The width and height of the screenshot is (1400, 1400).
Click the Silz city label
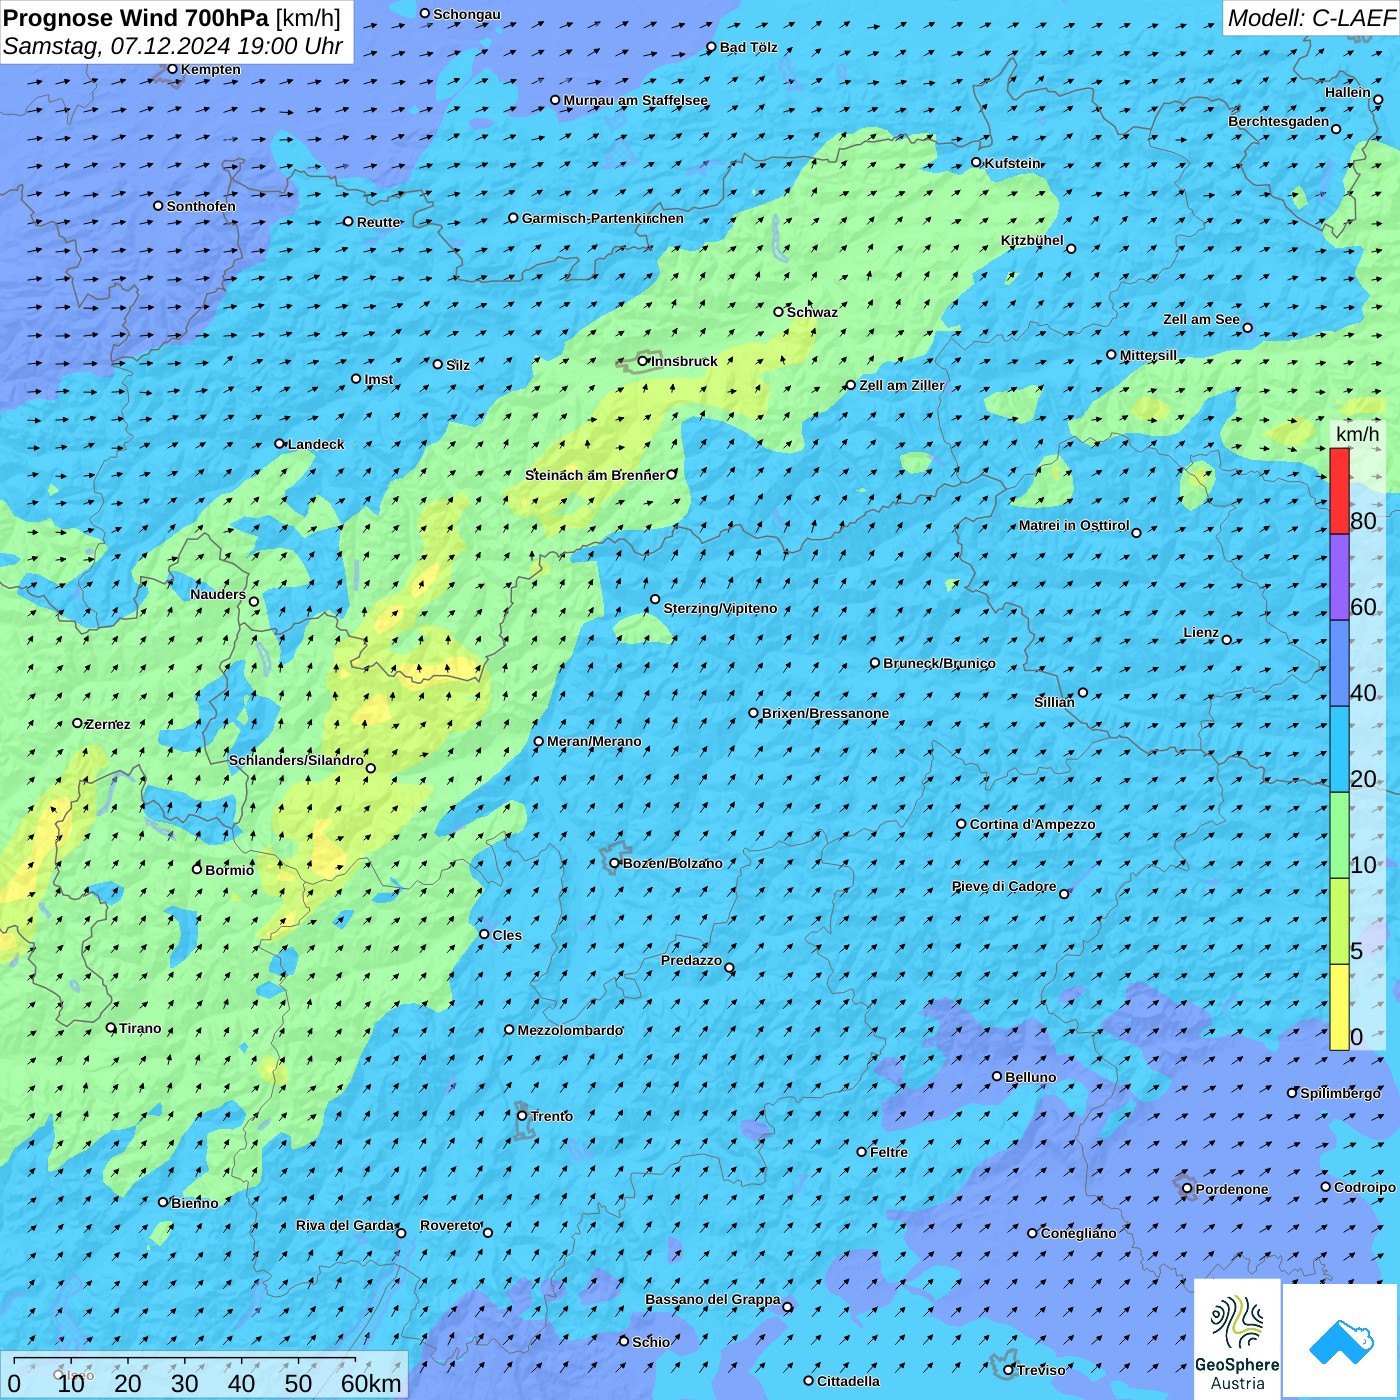point(458,365)
